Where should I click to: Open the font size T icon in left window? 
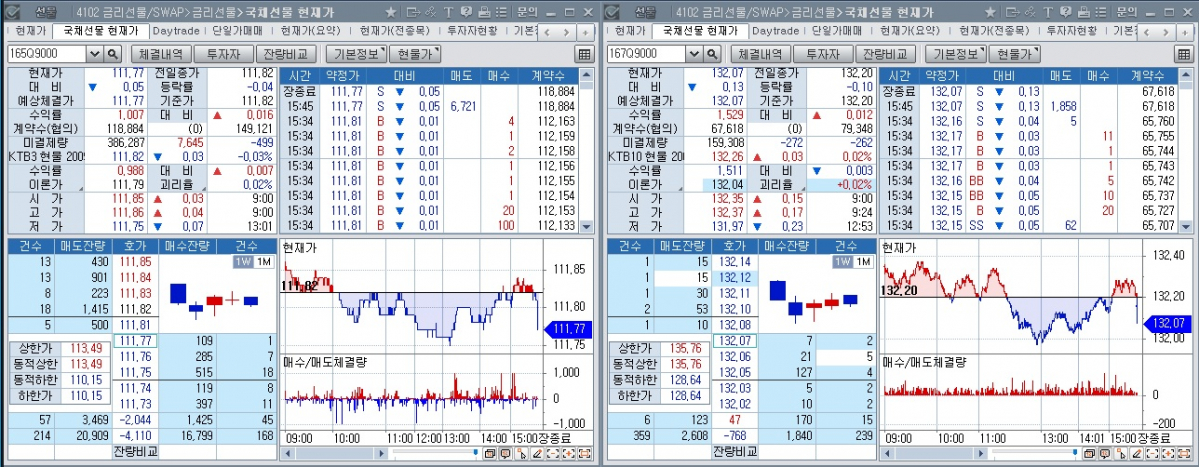448,12
